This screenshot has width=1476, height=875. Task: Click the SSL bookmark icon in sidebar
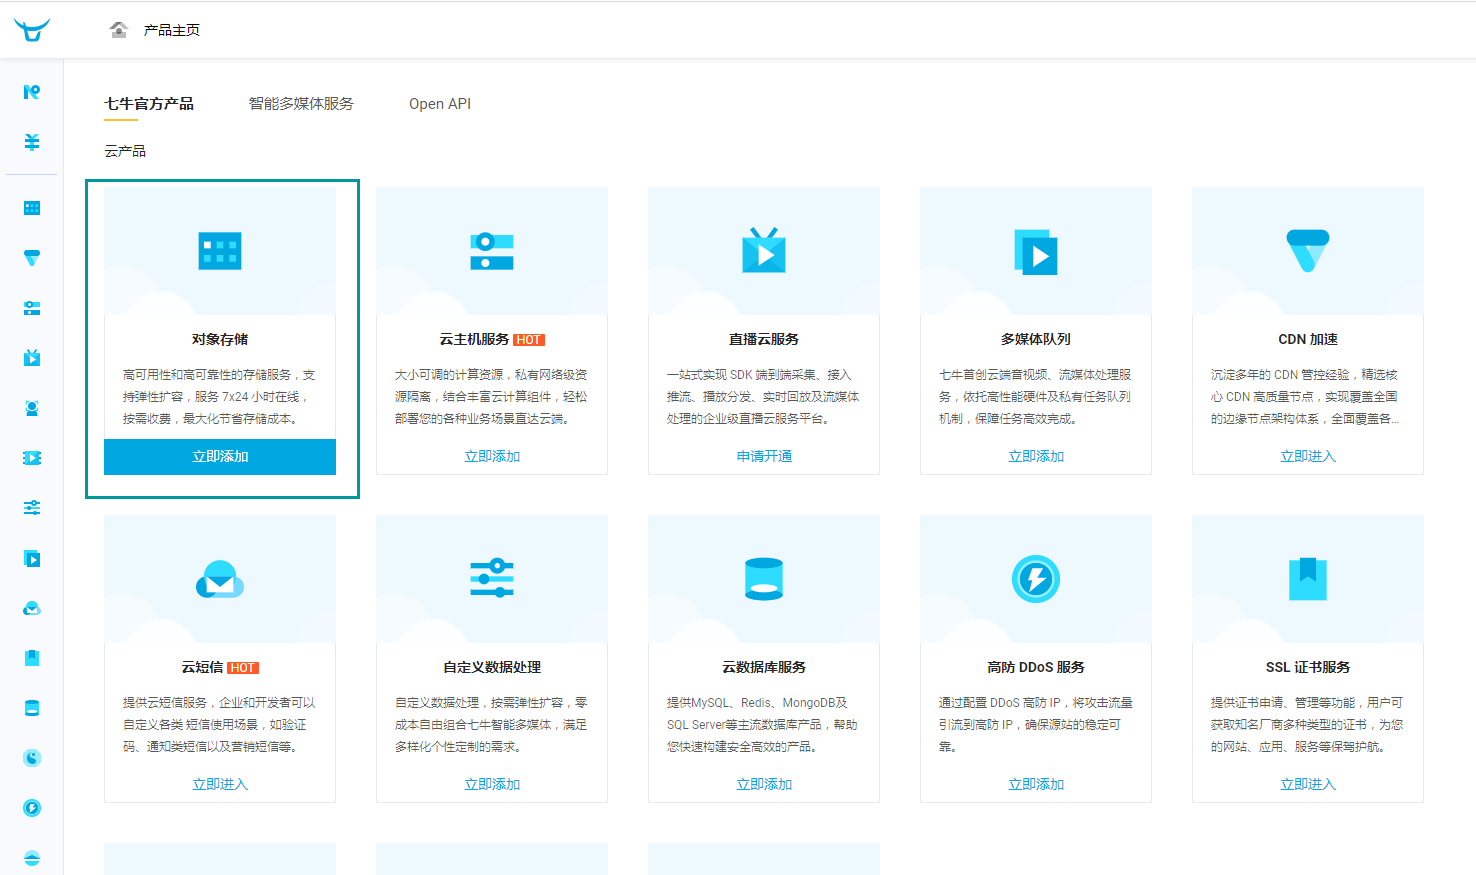point(32,658)
